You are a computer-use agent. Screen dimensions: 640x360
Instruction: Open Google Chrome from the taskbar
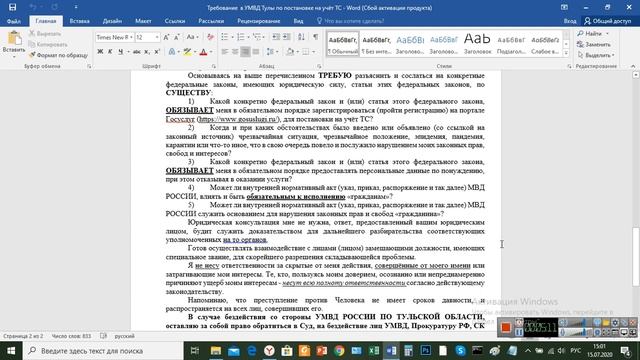click(x=339, y=351)
